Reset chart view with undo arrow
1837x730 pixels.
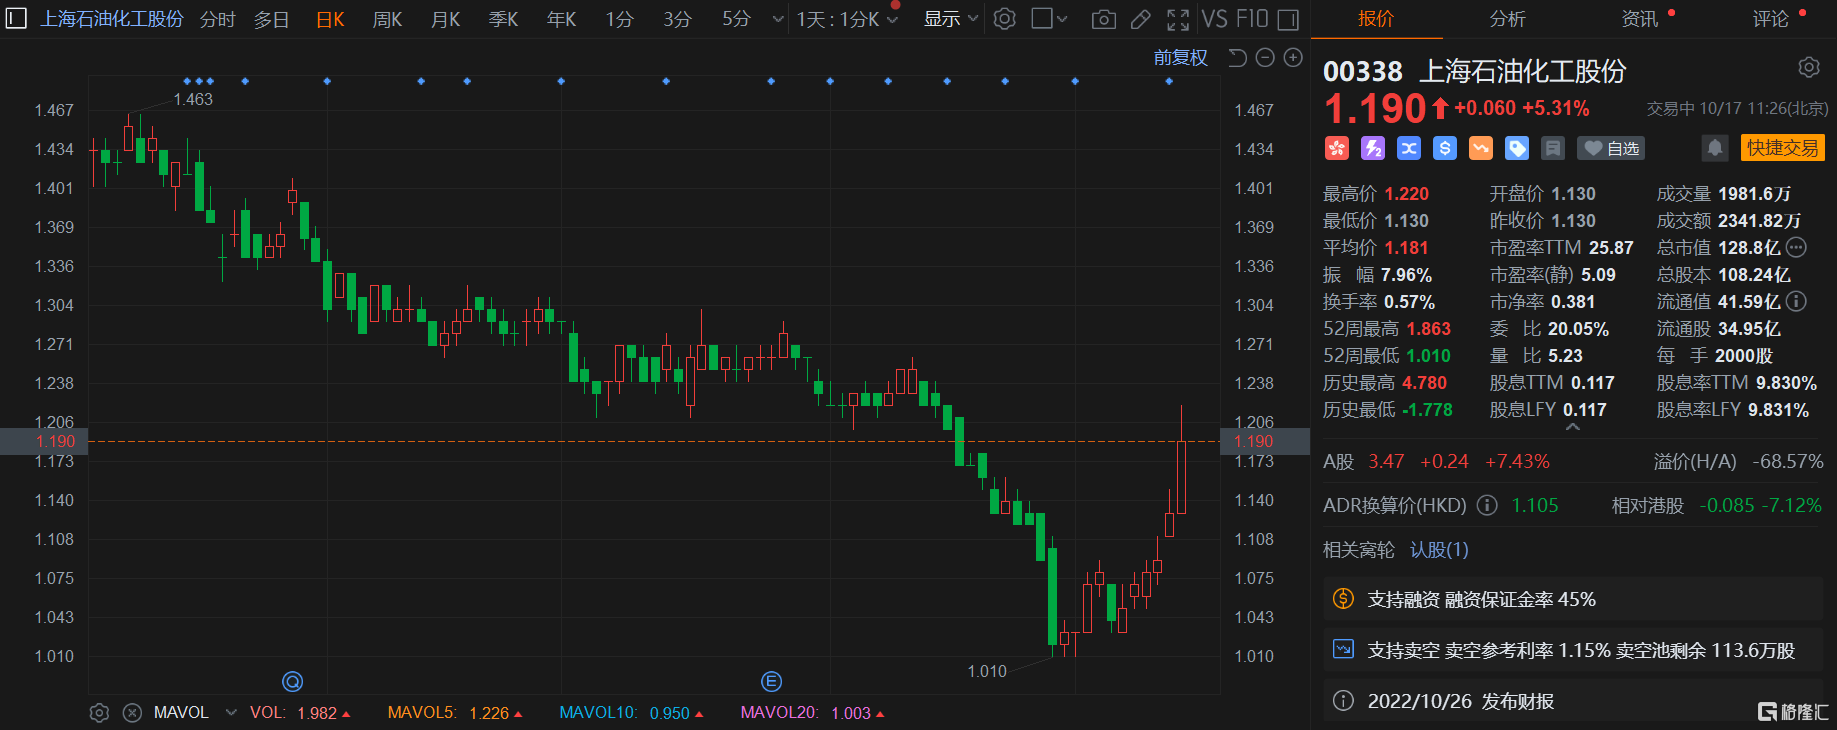click(x=1237, y=58)
